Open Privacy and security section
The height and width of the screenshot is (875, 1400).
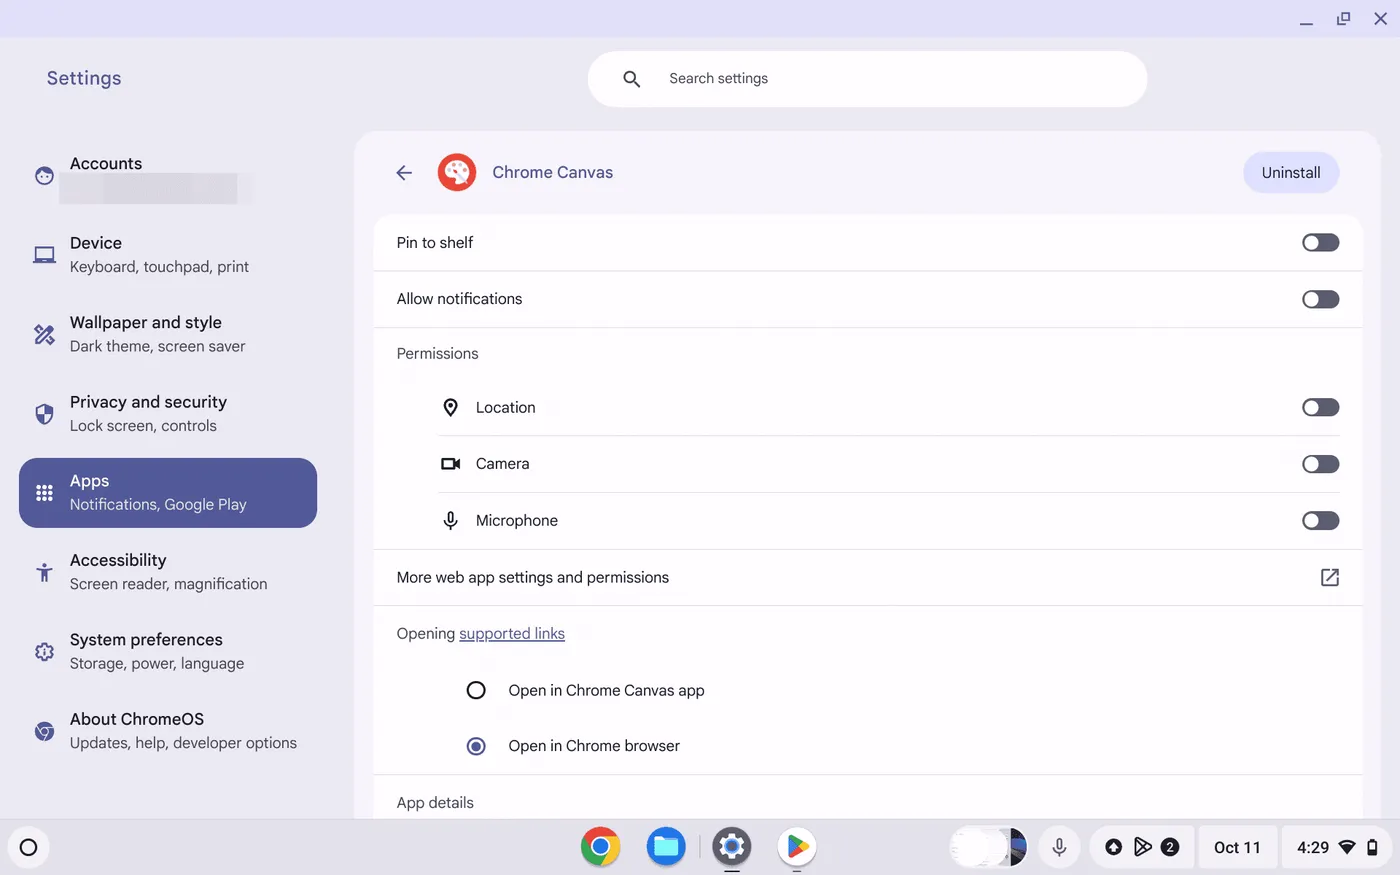coord(168,414)
